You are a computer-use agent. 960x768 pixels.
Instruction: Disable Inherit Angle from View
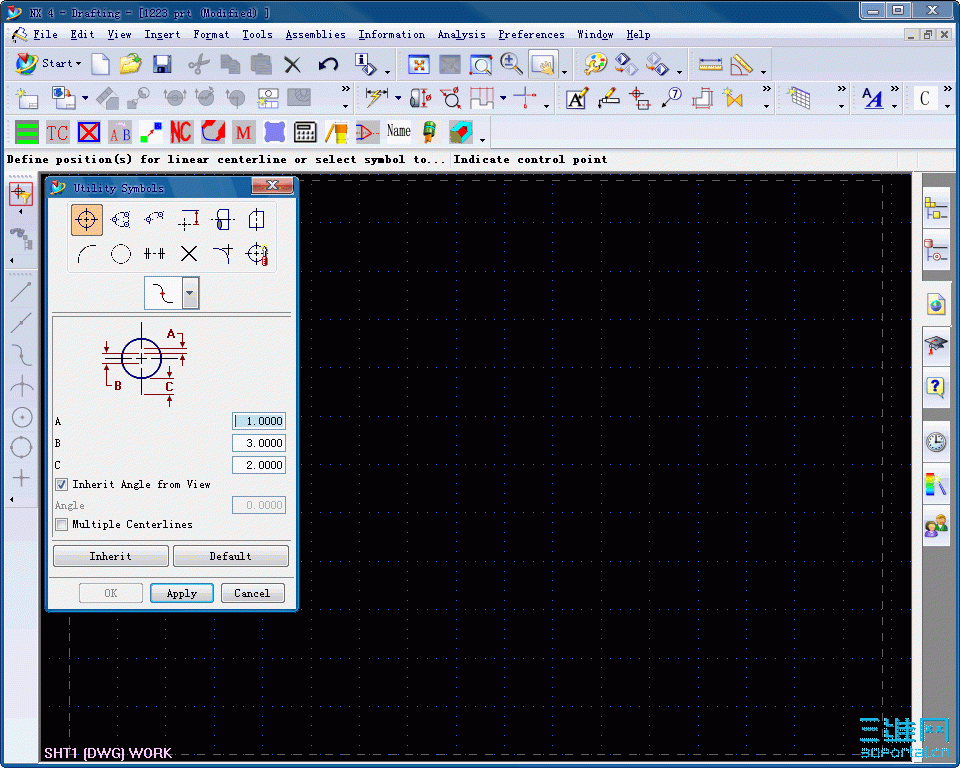pos(62,484)
